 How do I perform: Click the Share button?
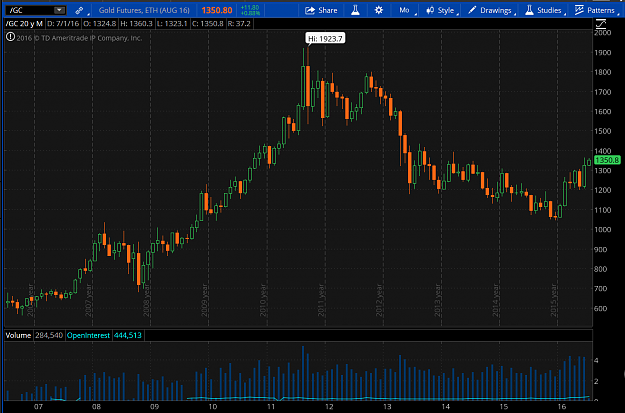point(321,10)
